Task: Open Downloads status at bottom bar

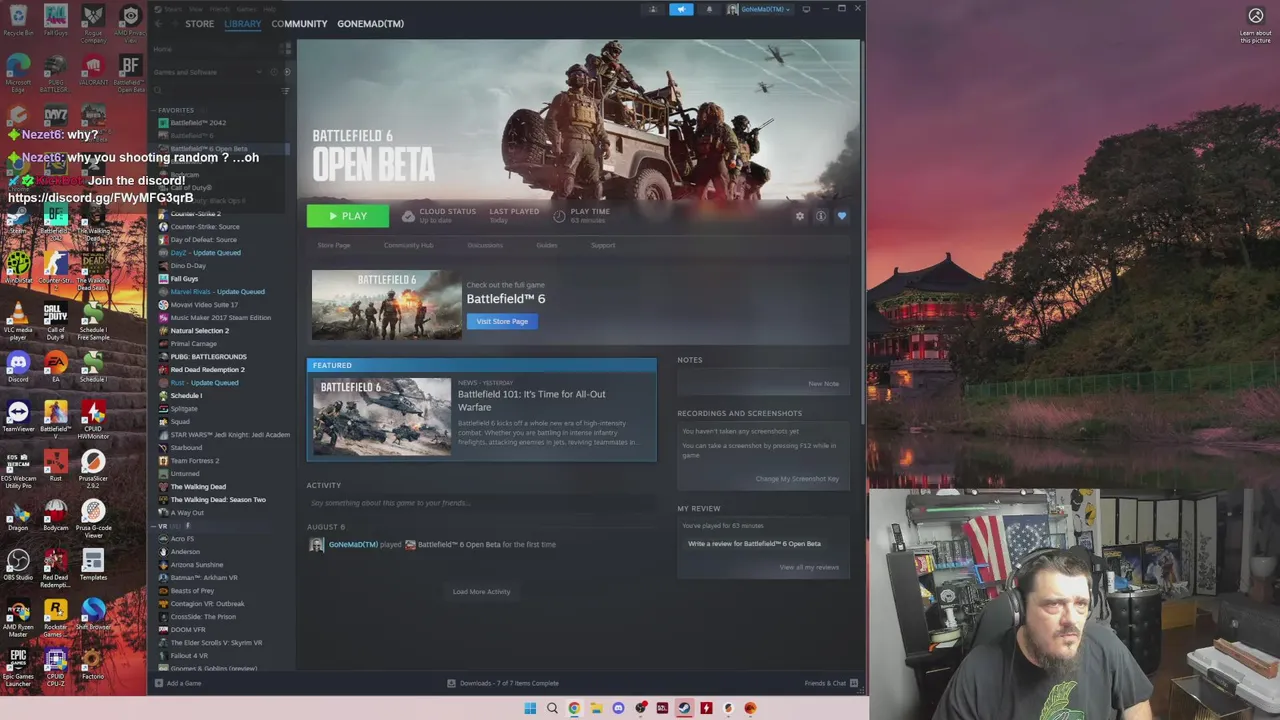Action: coord(503,683)
